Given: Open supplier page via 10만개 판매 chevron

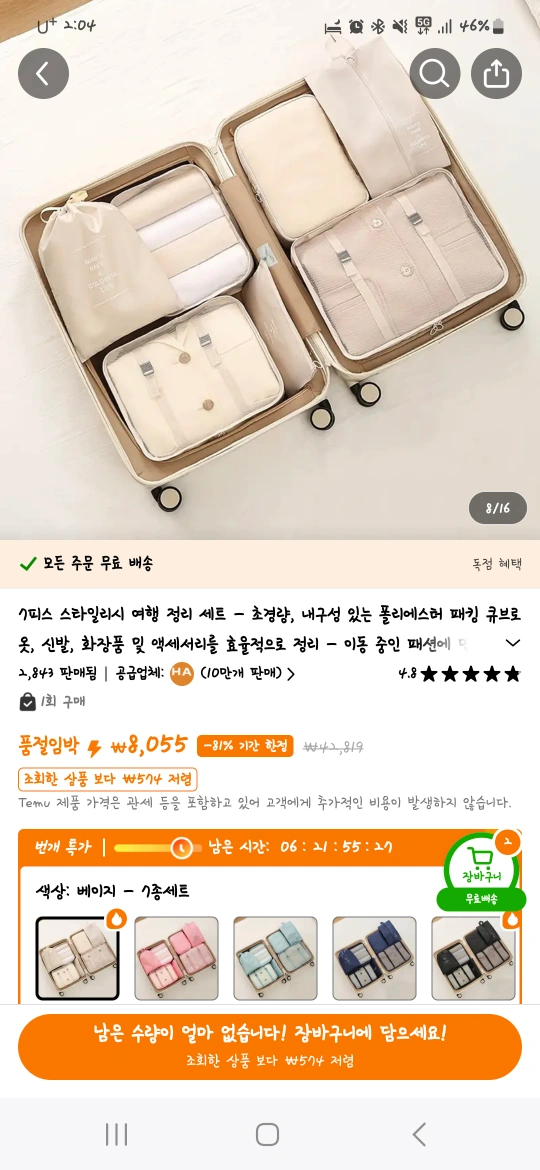Looking at the screenshot, I should tap(289, 675).
